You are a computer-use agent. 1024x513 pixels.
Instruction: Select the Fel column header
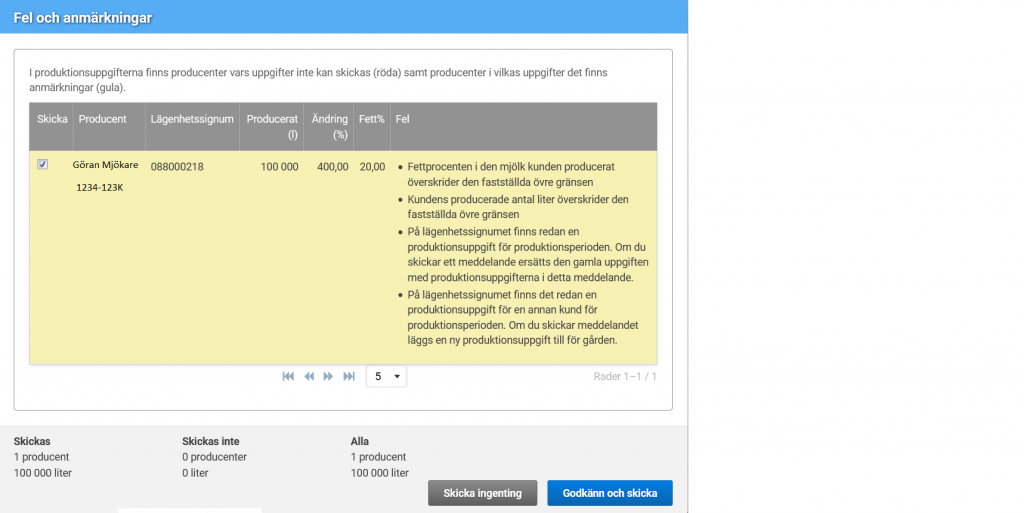tap(524, 127)
